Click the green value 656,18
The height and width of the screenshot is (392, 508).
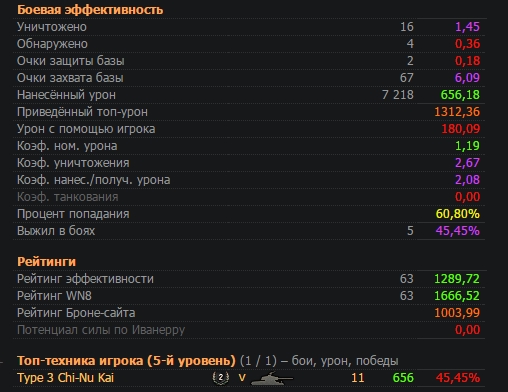tap(460, 95)
